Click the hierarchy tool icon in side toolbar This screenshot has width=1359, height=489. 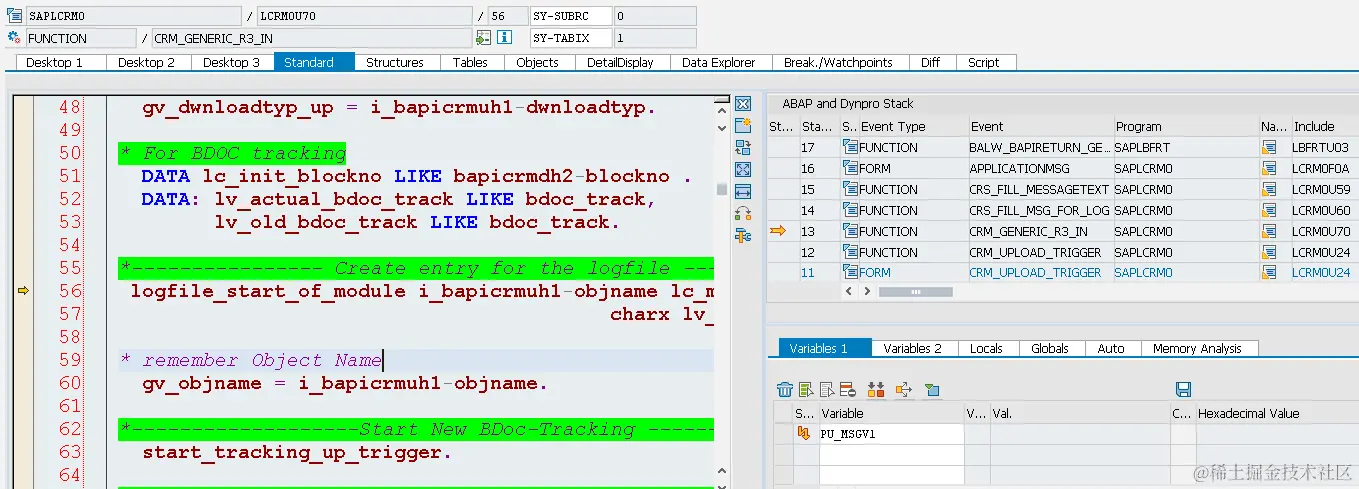coord(743,235)
